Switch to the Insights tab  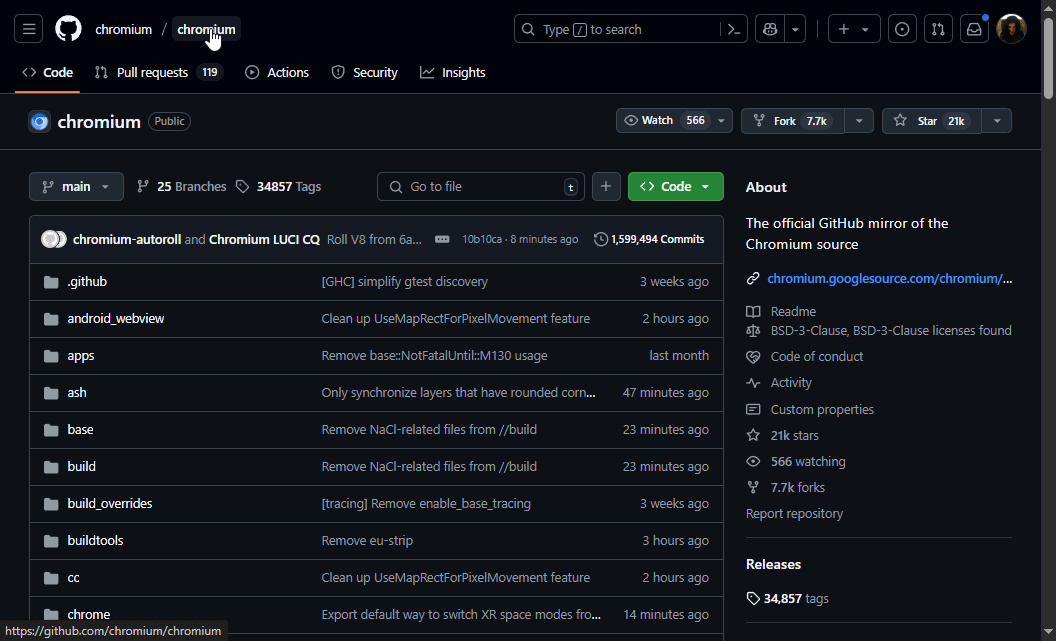pos(453,72)
